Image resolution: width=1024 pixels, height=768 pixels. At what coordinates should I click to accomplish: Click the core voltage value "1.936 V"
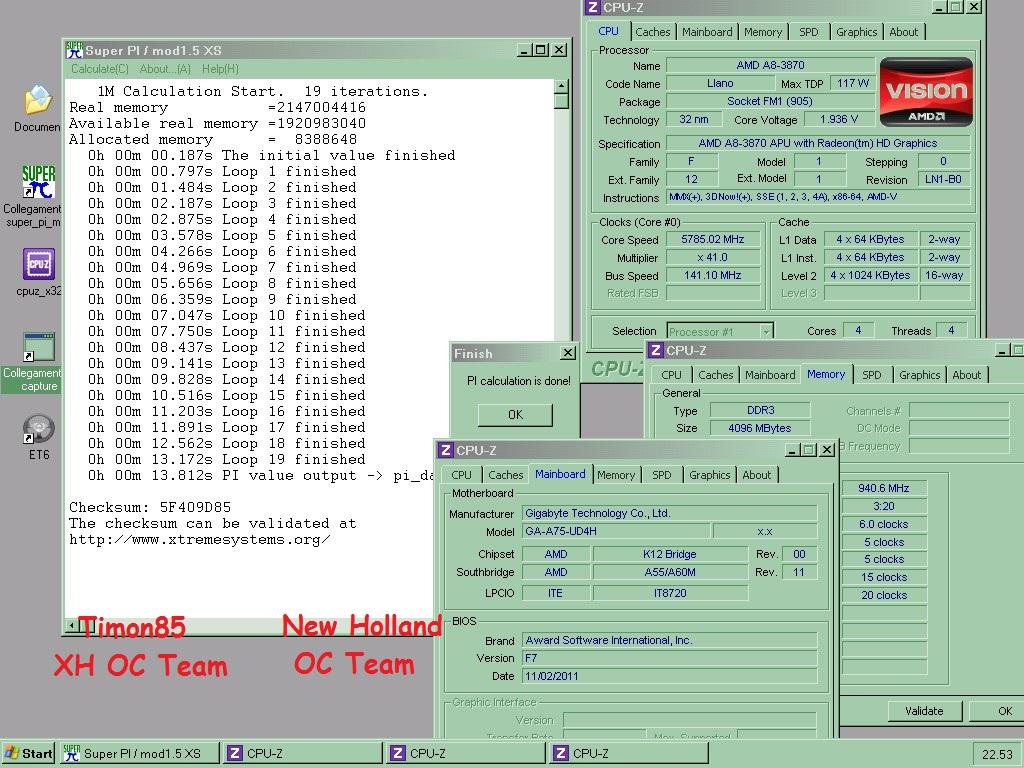point(839,120)
